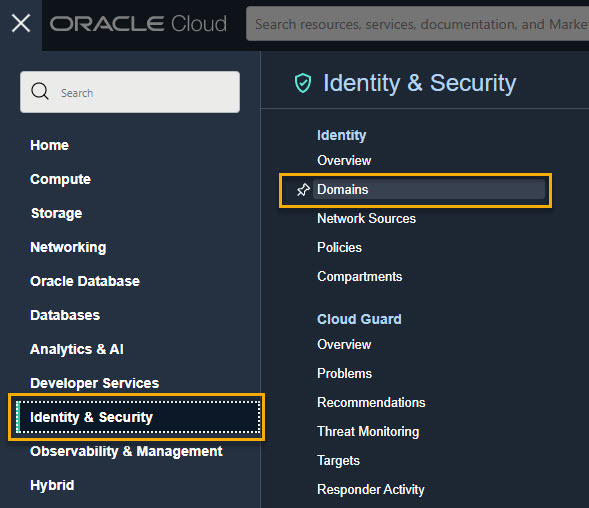Click the shield icon beside Identity & Security
The image size is (589, 508).
tap(303, 83)
